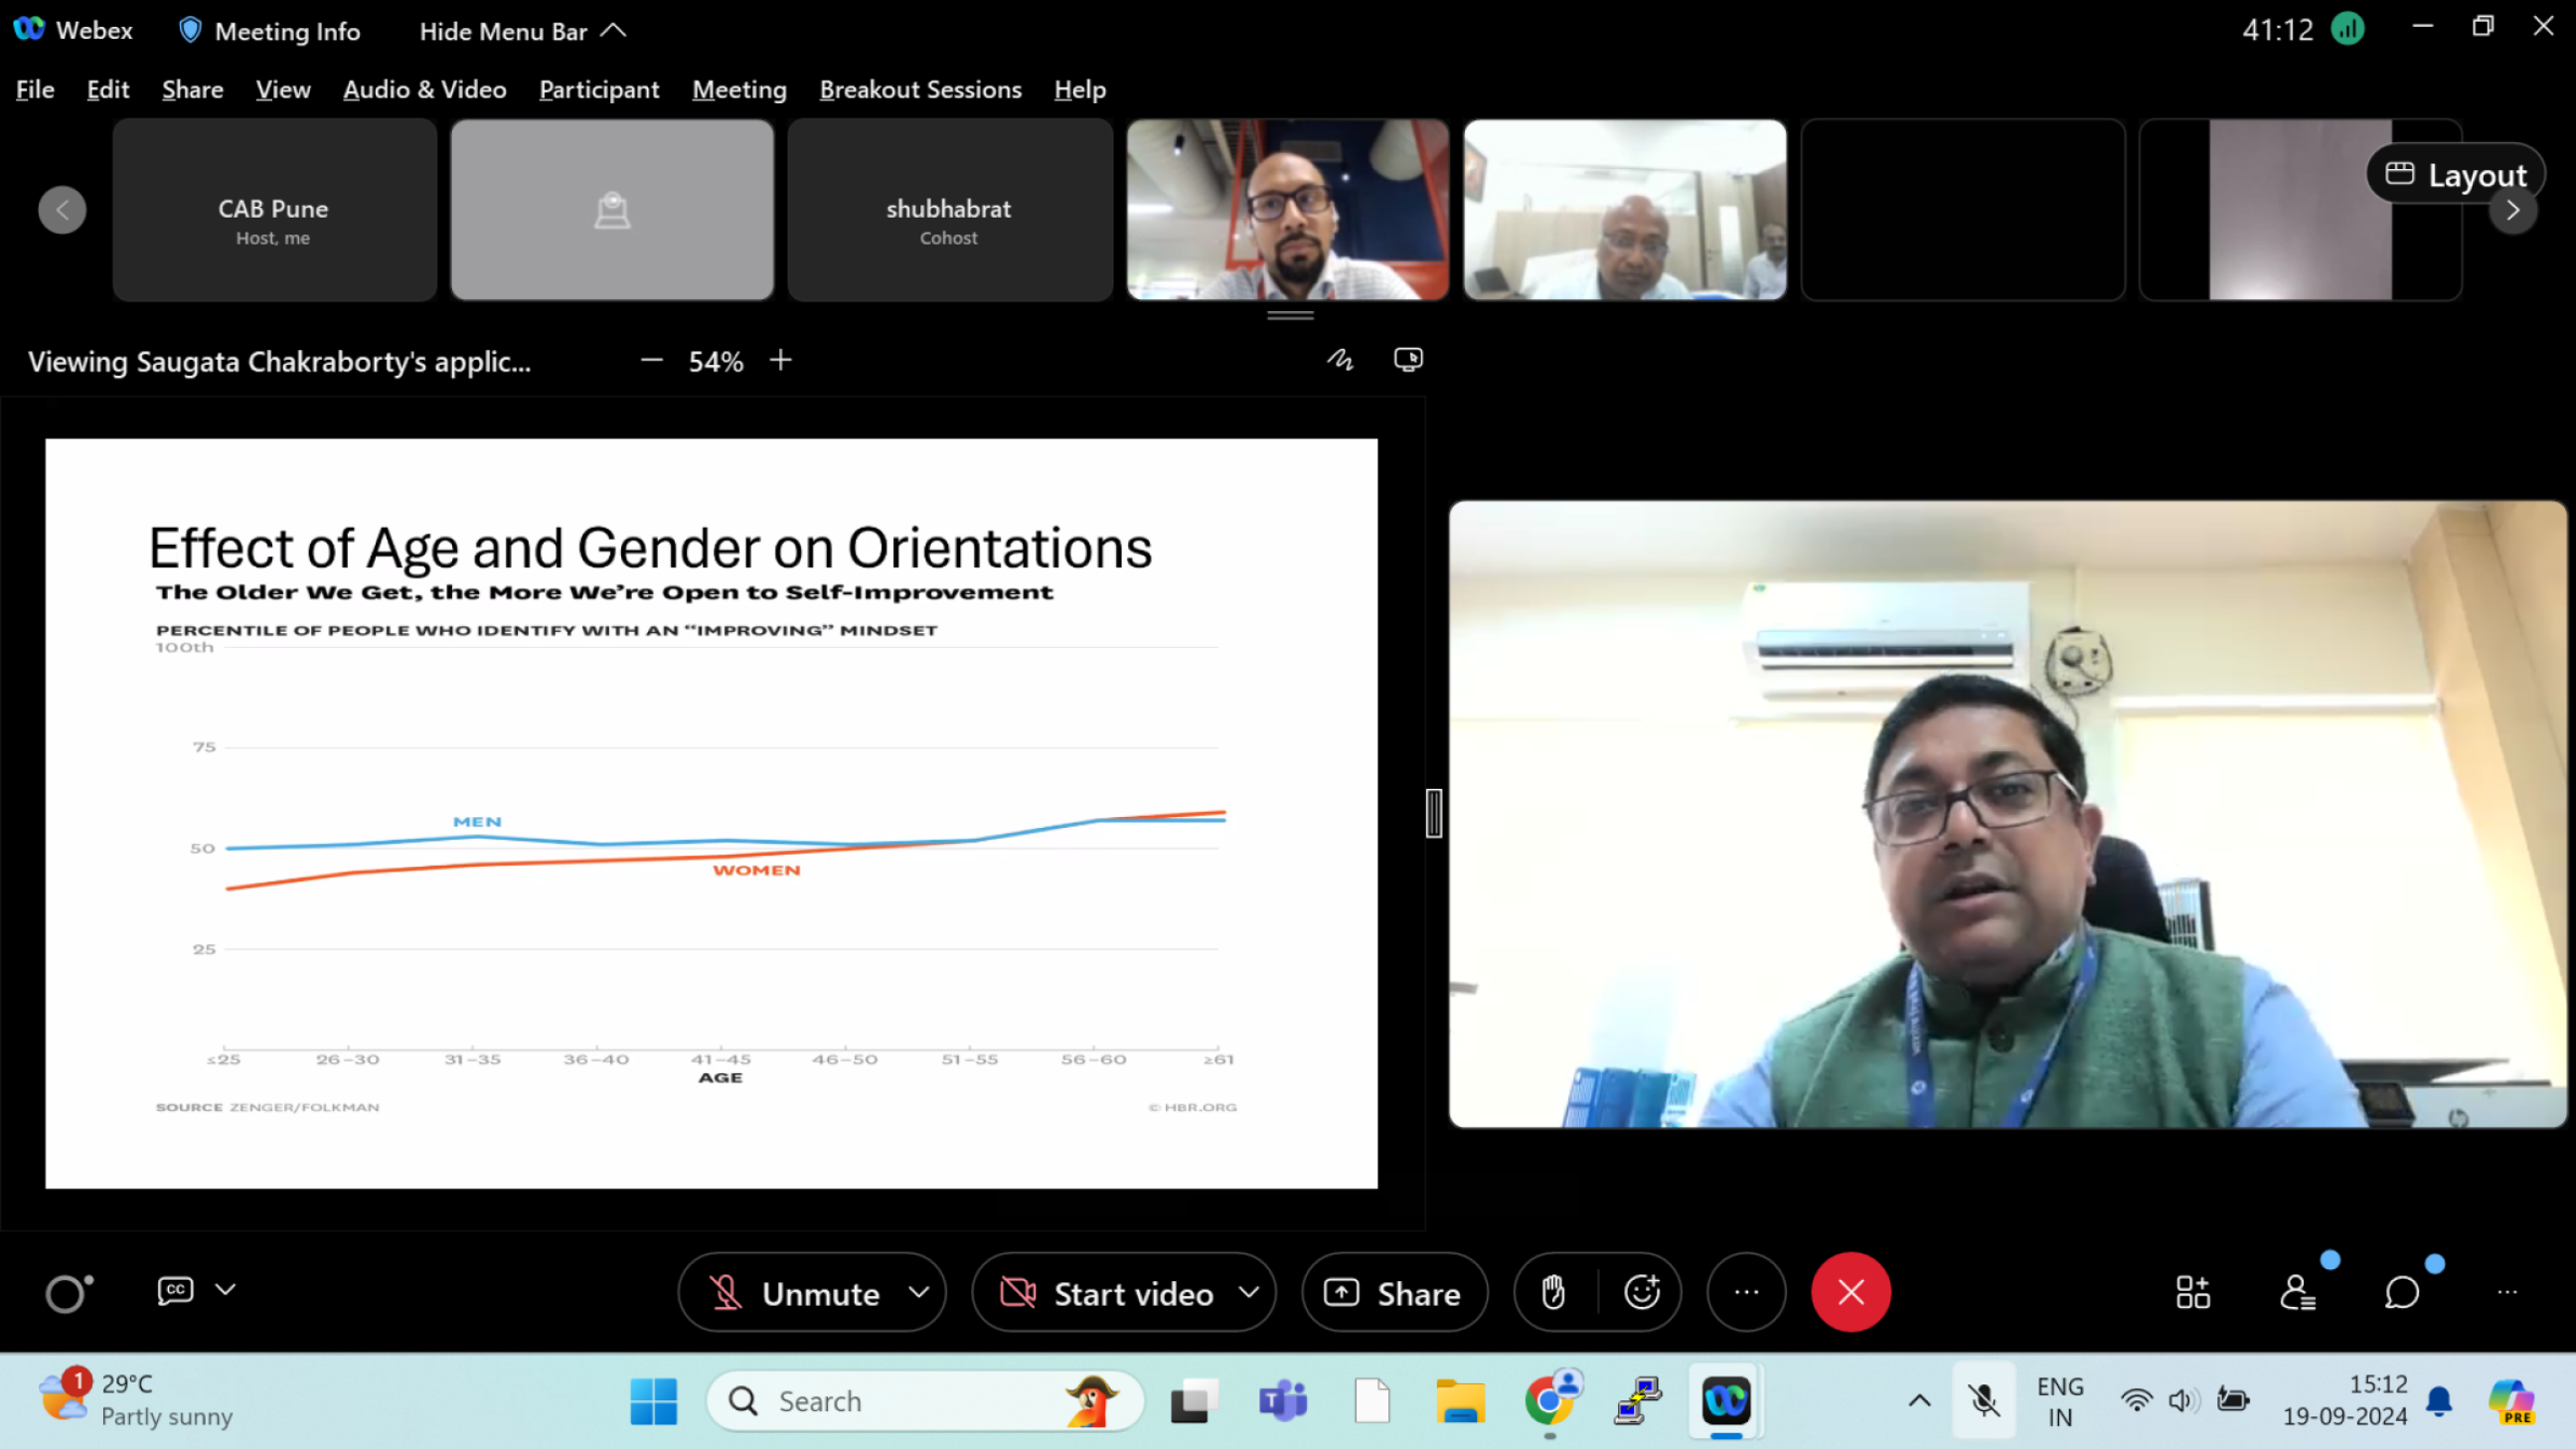
Task: Click the Share button
Action: (x=1394, y=1293)
